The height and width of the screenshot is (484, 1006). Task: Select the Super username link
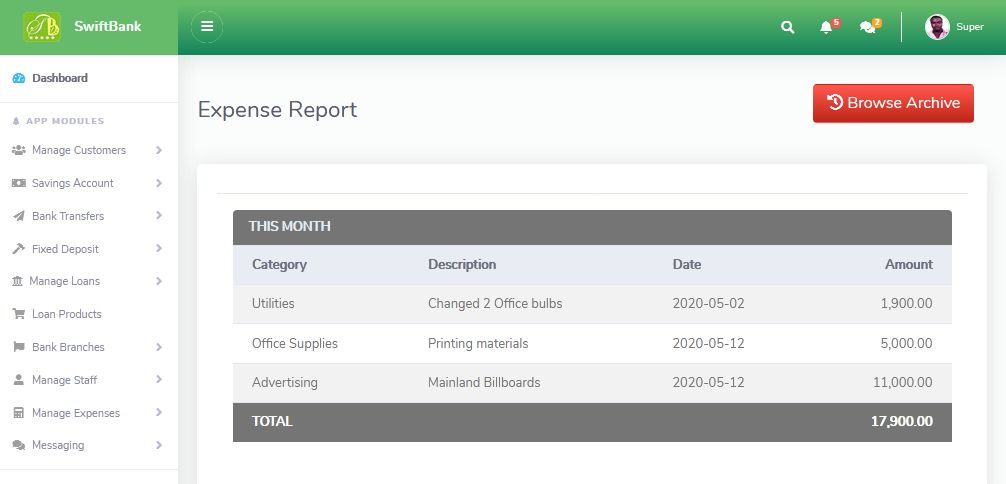point(970,27)
